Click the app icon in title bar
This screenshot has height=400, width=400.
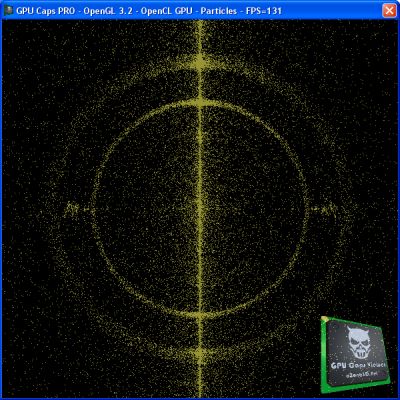pyautogui.click(x=8, y=11)
